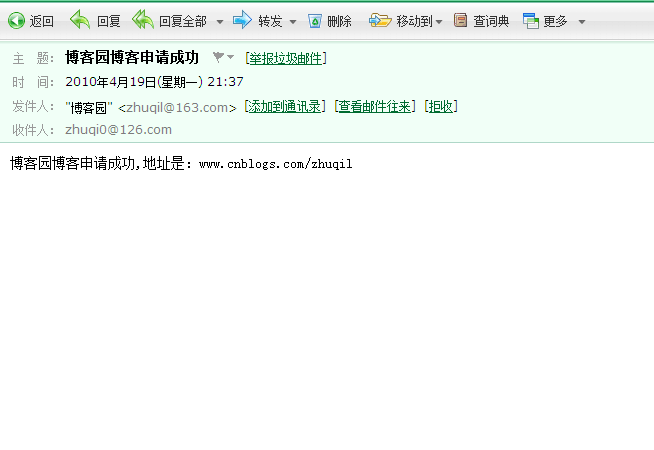Viewport: 654px width, 450px height.
Task: Click the 拒收 link
Action: click(441, 107)
